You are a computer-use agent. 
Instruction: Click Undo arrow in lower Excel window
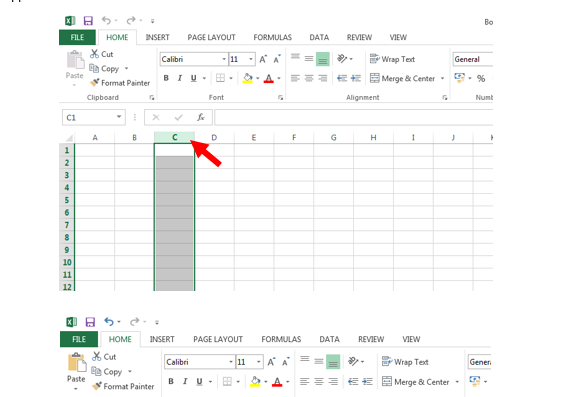click(x=109, y=322)
